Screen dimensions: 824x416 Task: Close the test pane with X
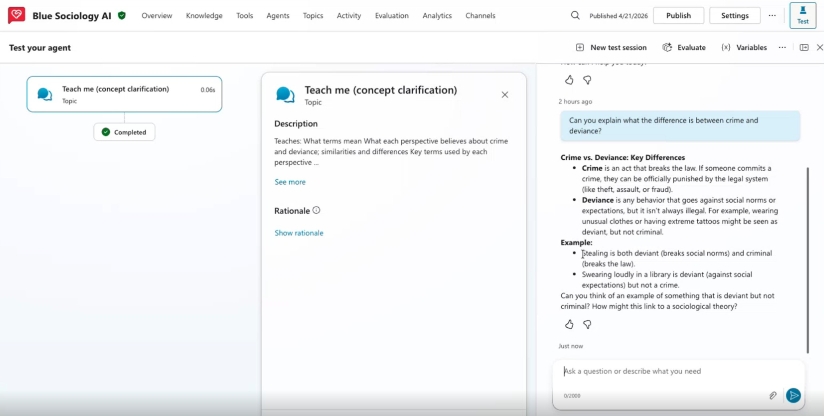(x=819, y=47)
